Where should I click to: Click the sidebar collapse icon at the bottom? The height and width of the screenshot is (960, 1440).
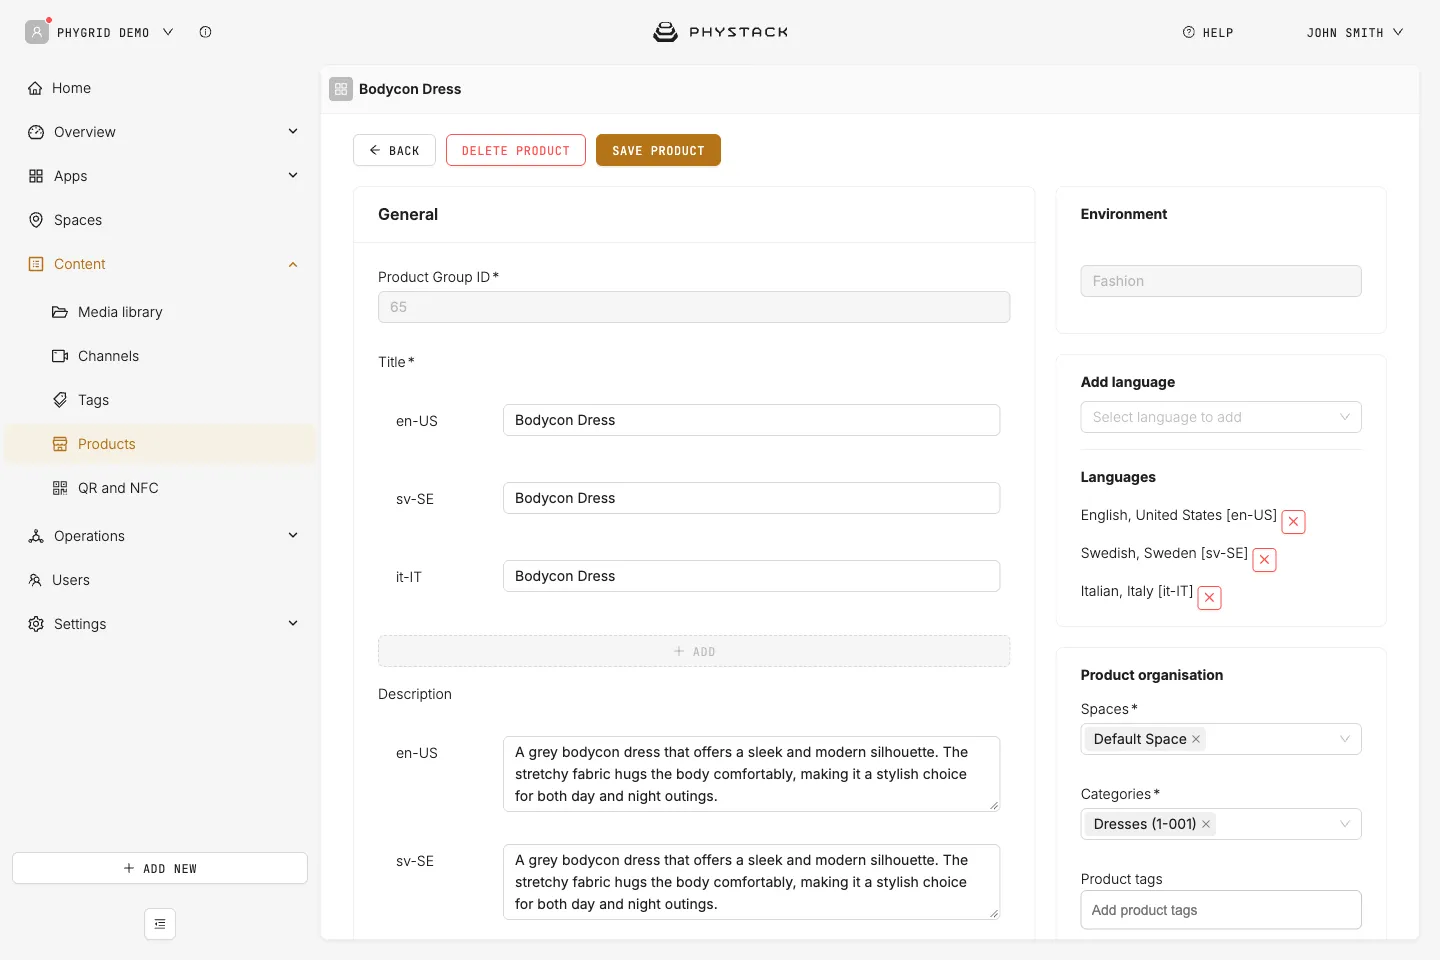(160, 924)
